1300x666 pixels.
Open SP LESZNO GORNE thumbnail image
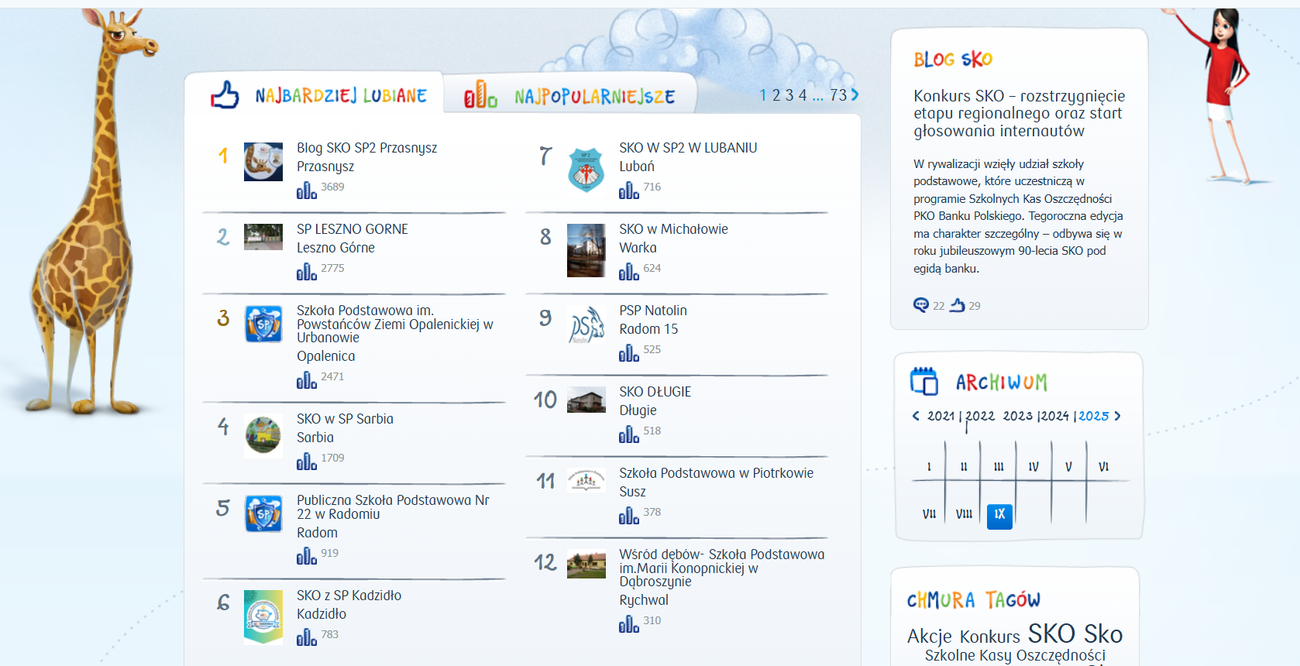click(x=263, y=237)
